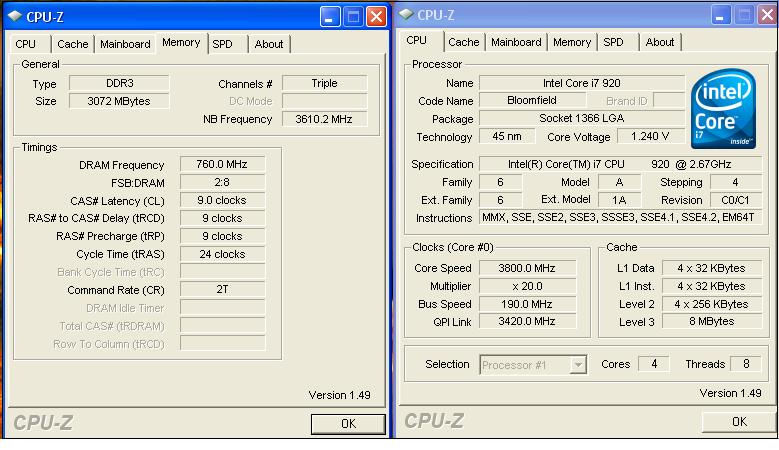Image resolution: width=779 pixels, height=450 pixels.
Task: Open Mainboard tab in left window
Action: point(125,44)
